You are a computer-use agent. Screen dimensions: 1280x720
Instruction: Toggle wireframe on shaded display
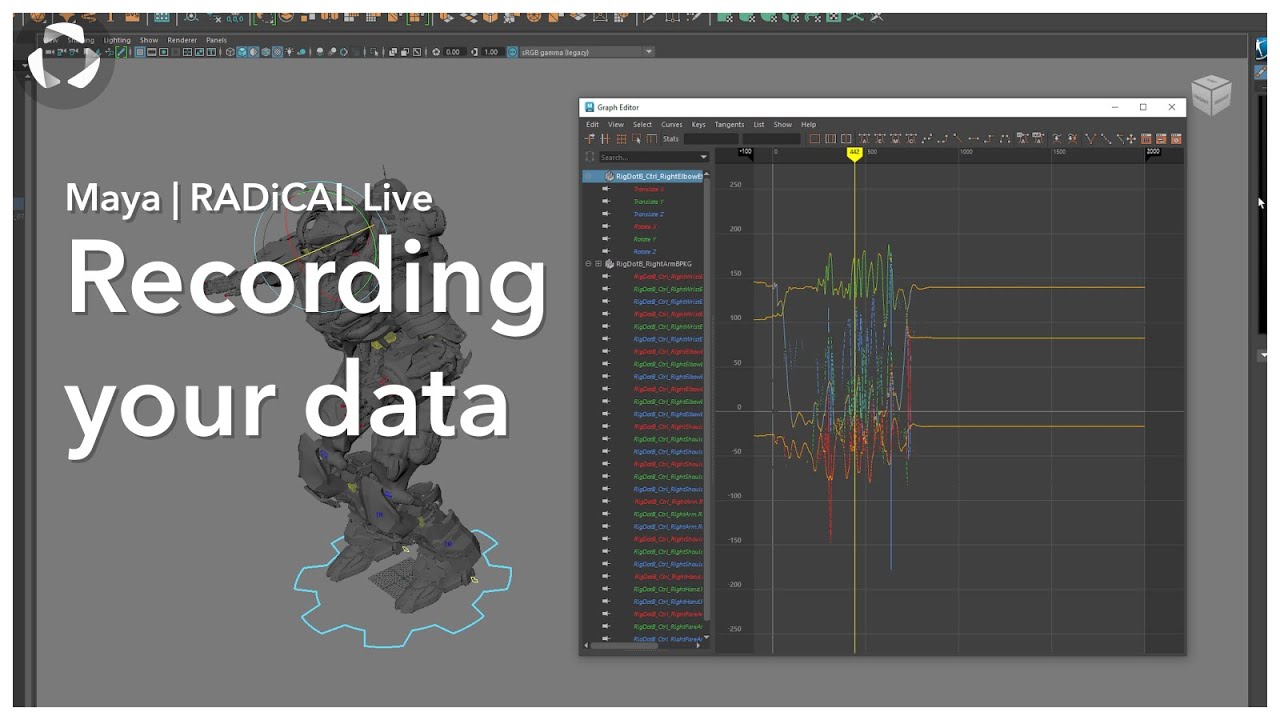(x=265, y=51)
